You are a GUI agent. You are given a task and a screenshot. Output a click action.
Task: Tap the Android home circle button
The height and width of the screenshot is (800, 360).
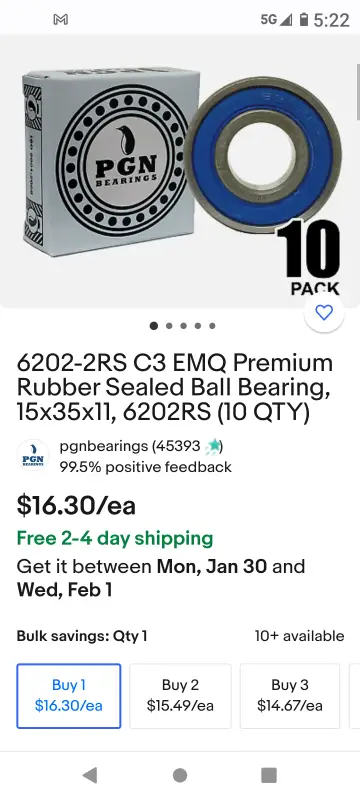click(180, 775)
